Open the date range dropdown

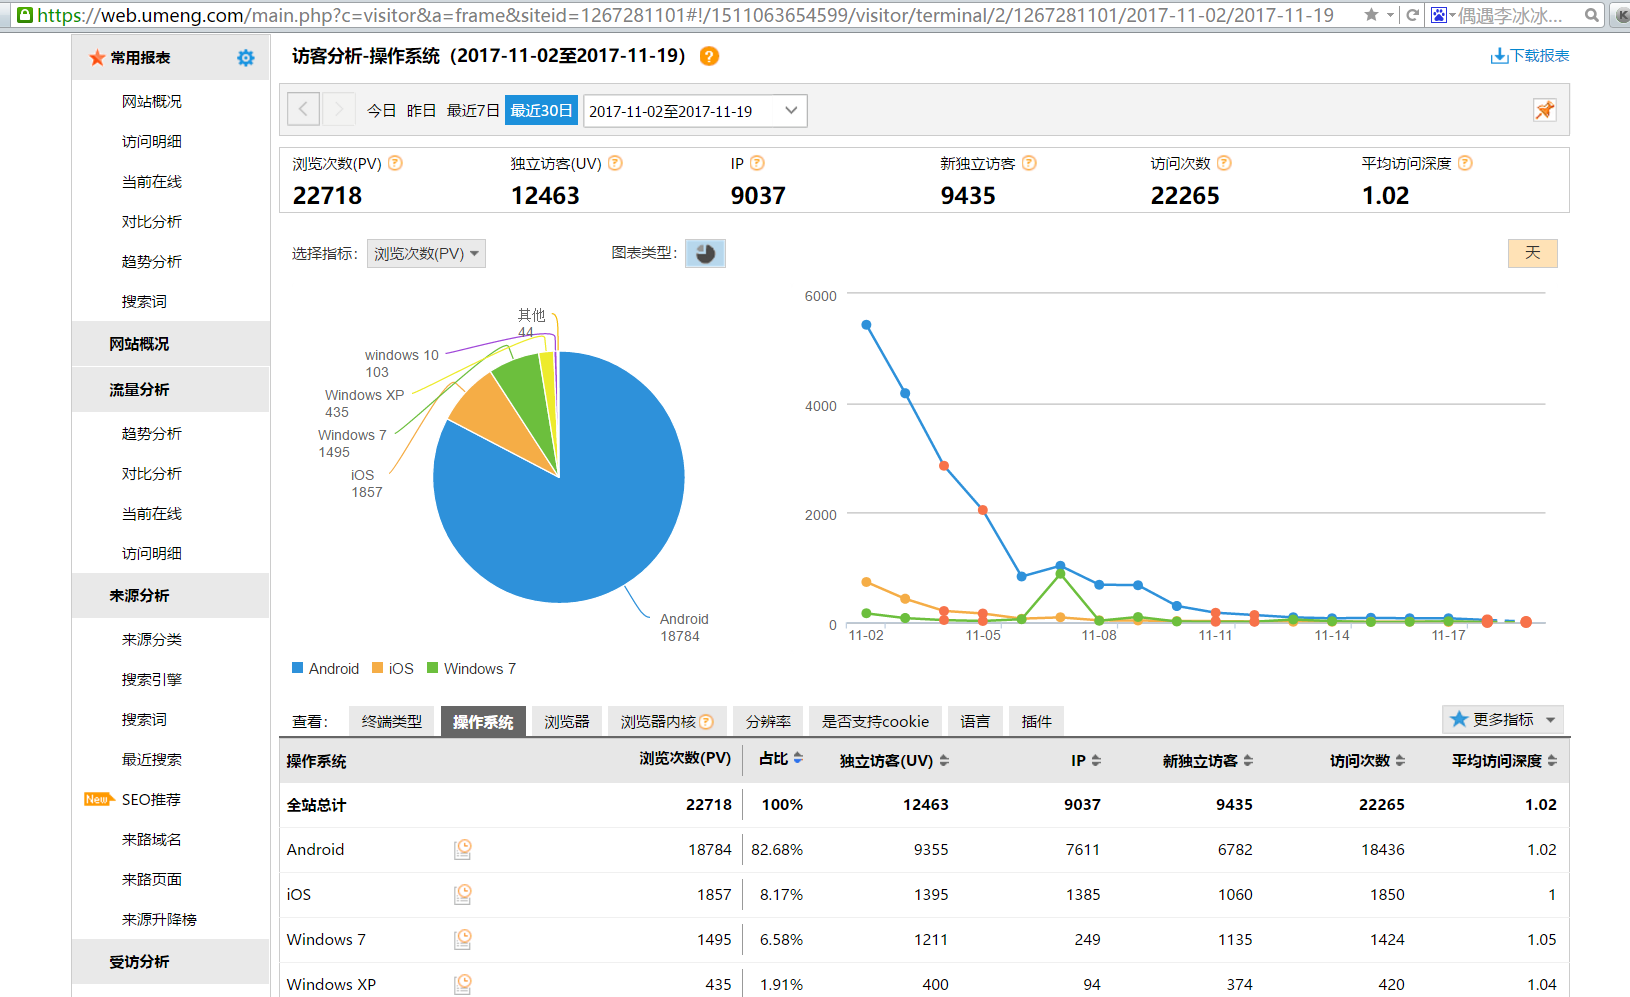pyautogui.click(x=694, y=111)
